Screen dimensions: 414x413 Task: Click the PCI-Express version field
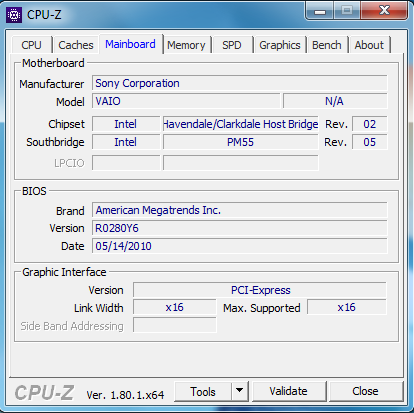click(x=260, y=290)
